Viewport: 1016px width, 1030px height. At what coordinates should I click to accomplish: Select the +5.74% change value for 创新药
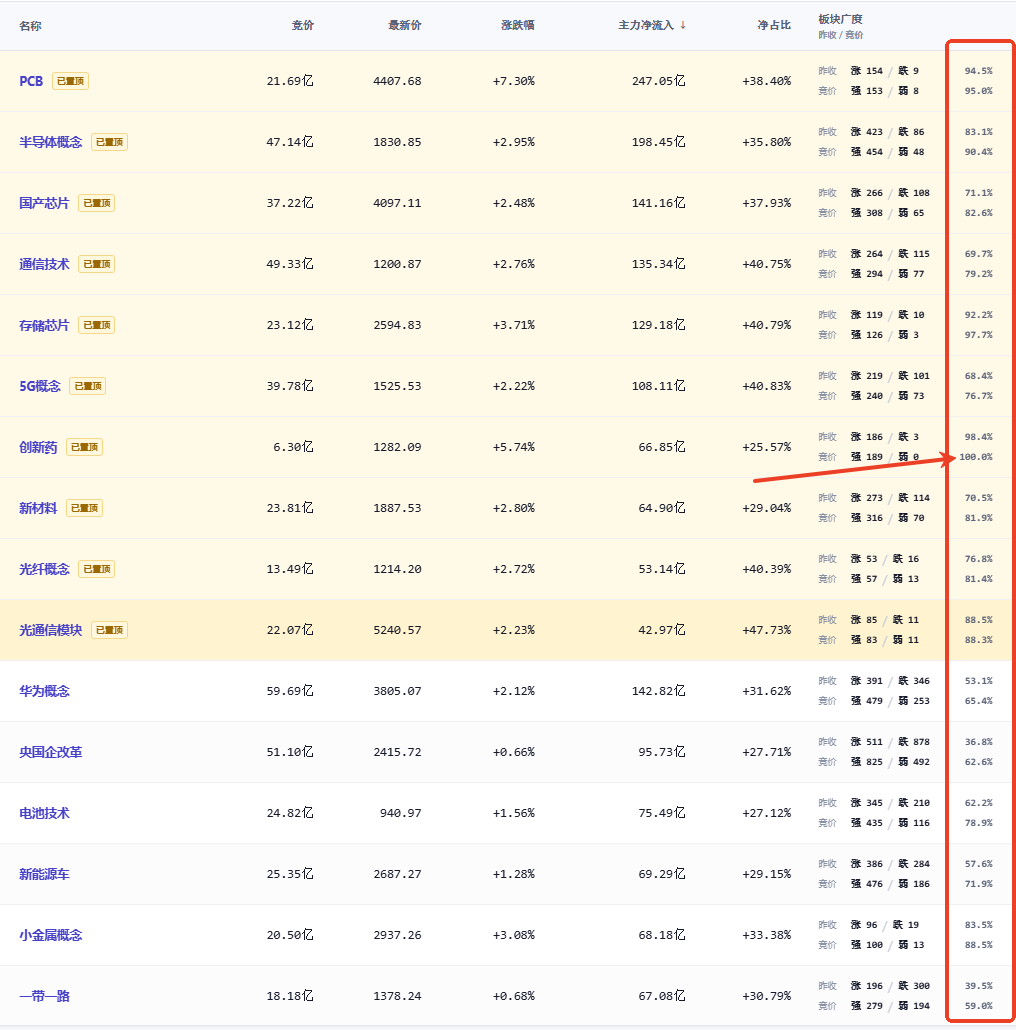point(514,447)
